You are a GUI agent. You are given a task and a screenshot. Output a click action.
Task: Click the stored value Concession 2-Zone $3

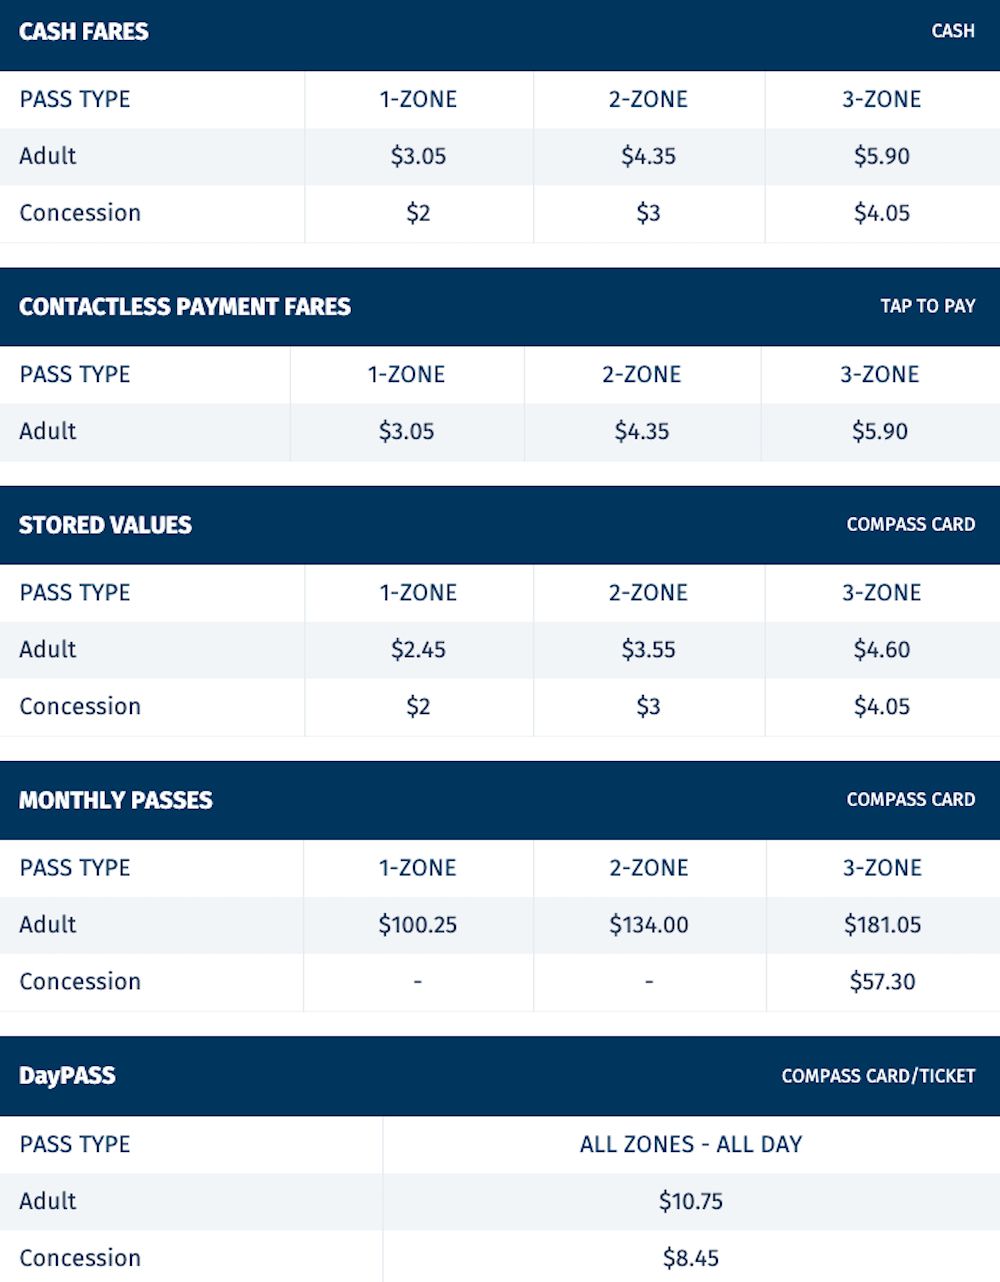click(x=648, y=707)
